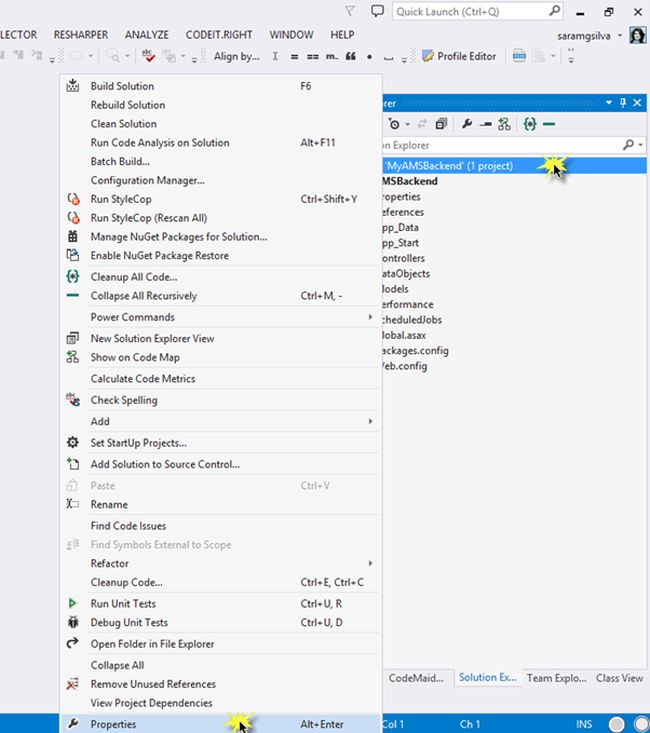Click the green dash collapse recursively toolbar icon
The width and height of the screenshot is (650, 733).
[x=549, y=124]
